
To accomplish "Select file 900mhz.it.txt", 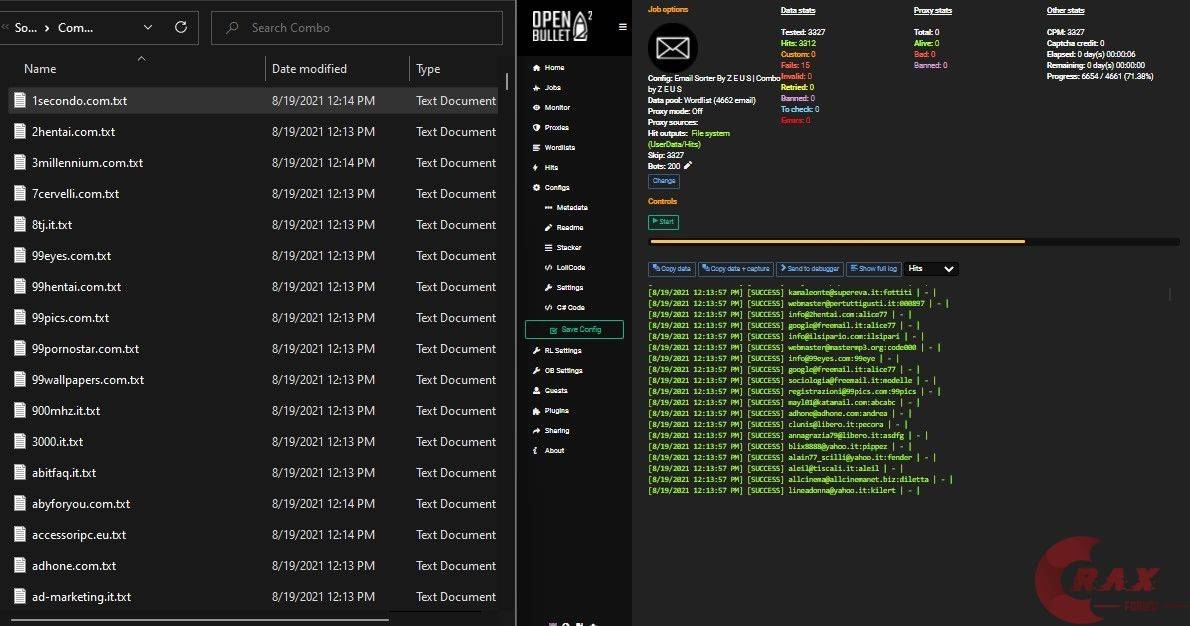I will coord(253,411).
